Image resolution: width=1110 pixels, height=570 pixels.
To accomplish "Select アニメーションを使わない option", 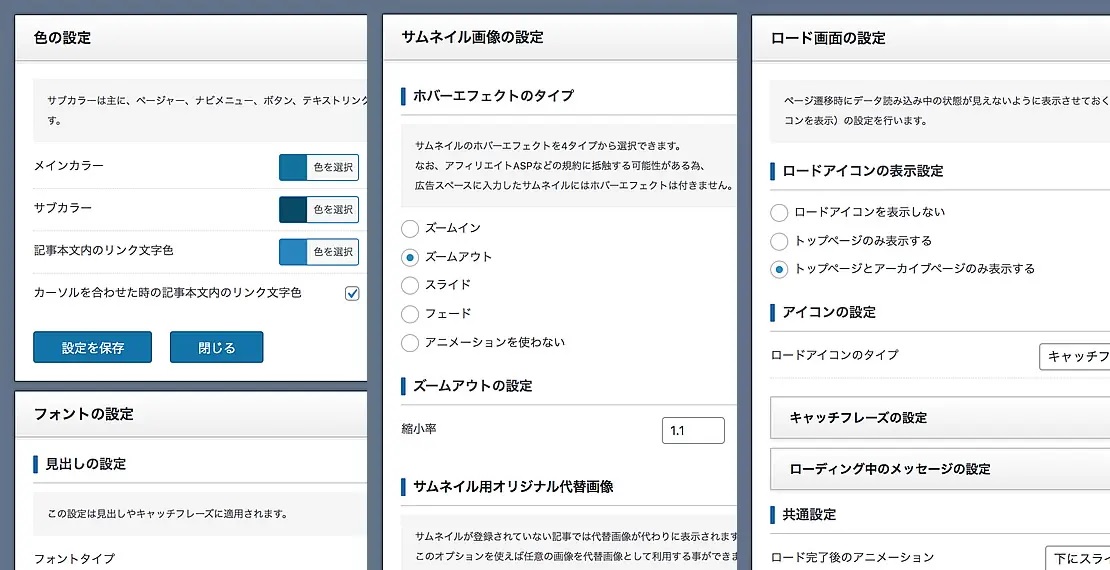I will tap(410, 343).
